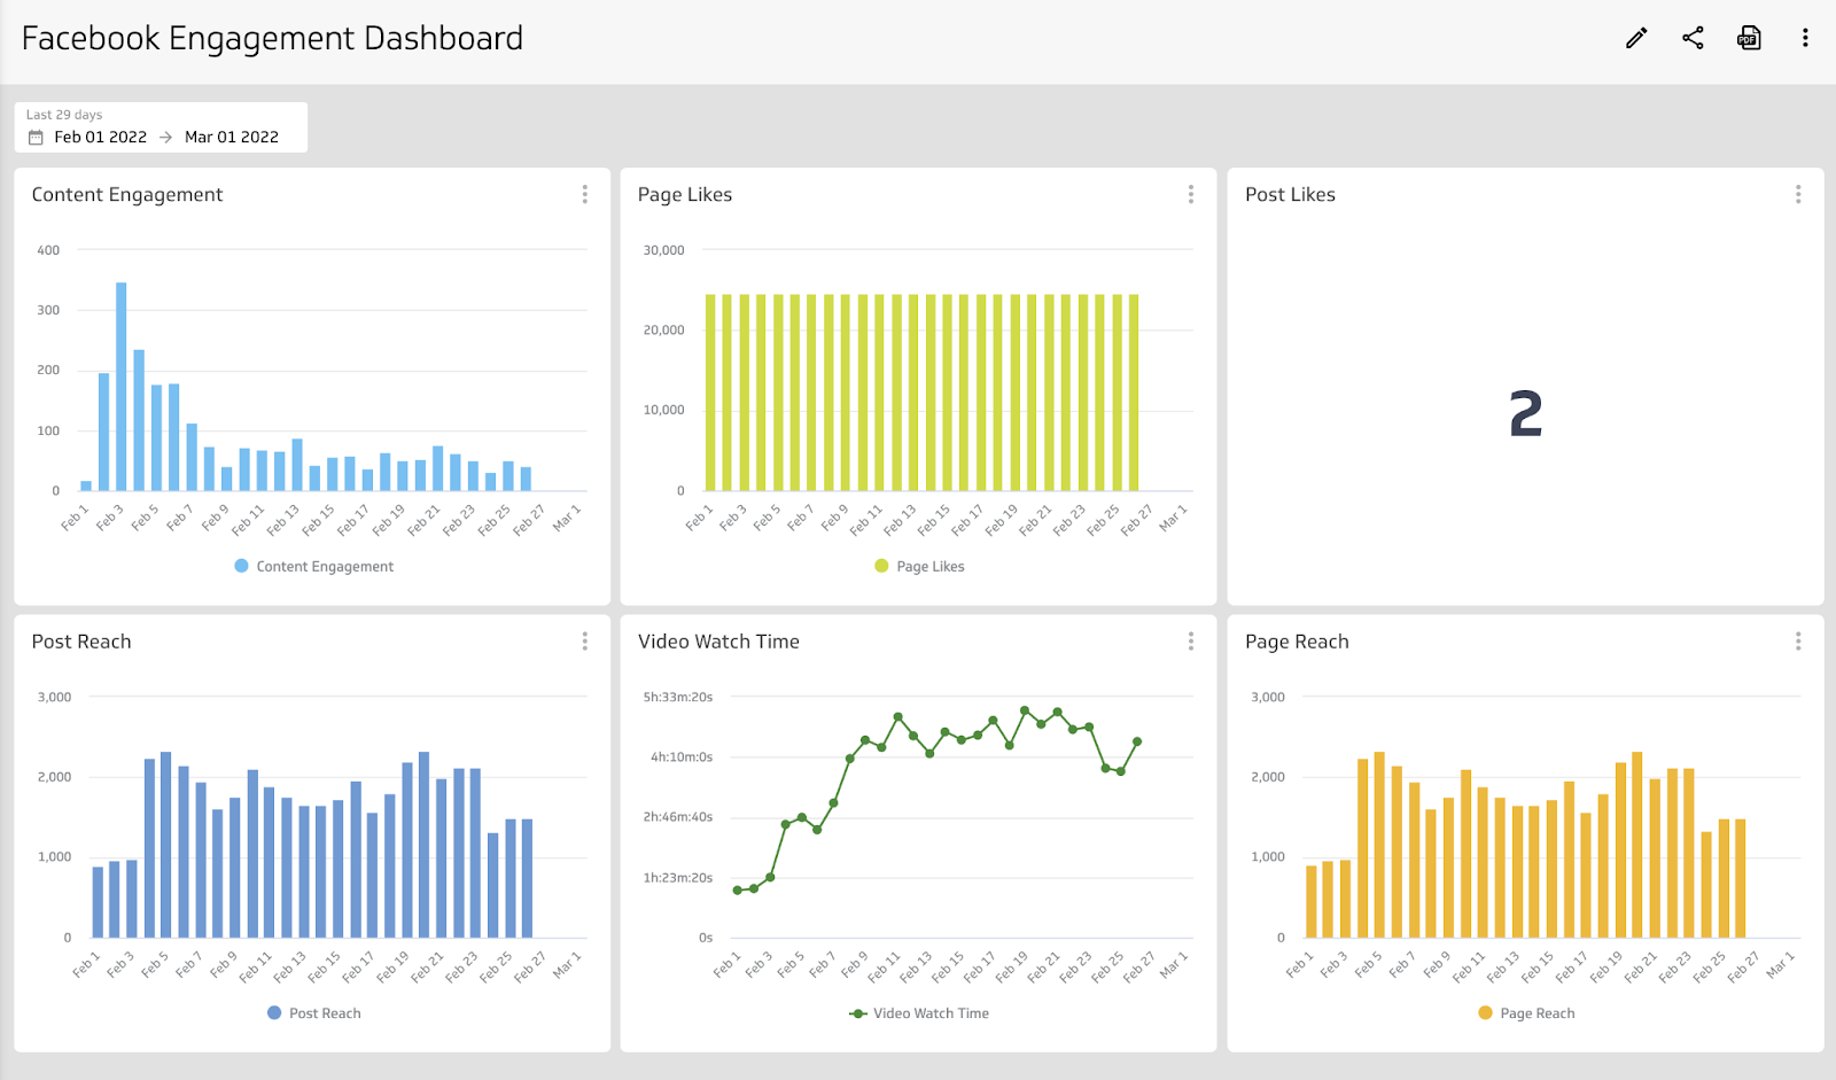
Task: Open the kebab menu on Post Likes widget
Action: tap(1798, 194)
